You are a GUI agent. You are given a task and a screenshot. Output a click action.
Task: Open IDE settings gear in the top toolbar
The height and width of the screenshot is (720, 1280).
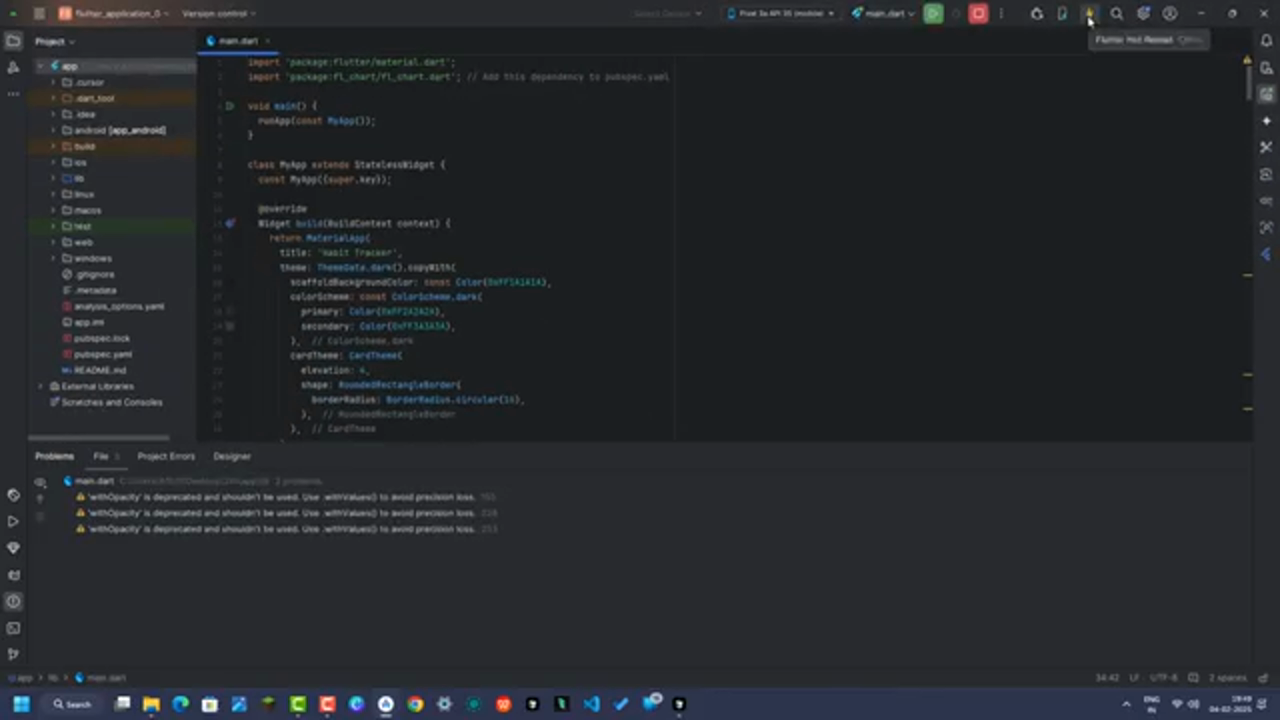[1143, 14]
